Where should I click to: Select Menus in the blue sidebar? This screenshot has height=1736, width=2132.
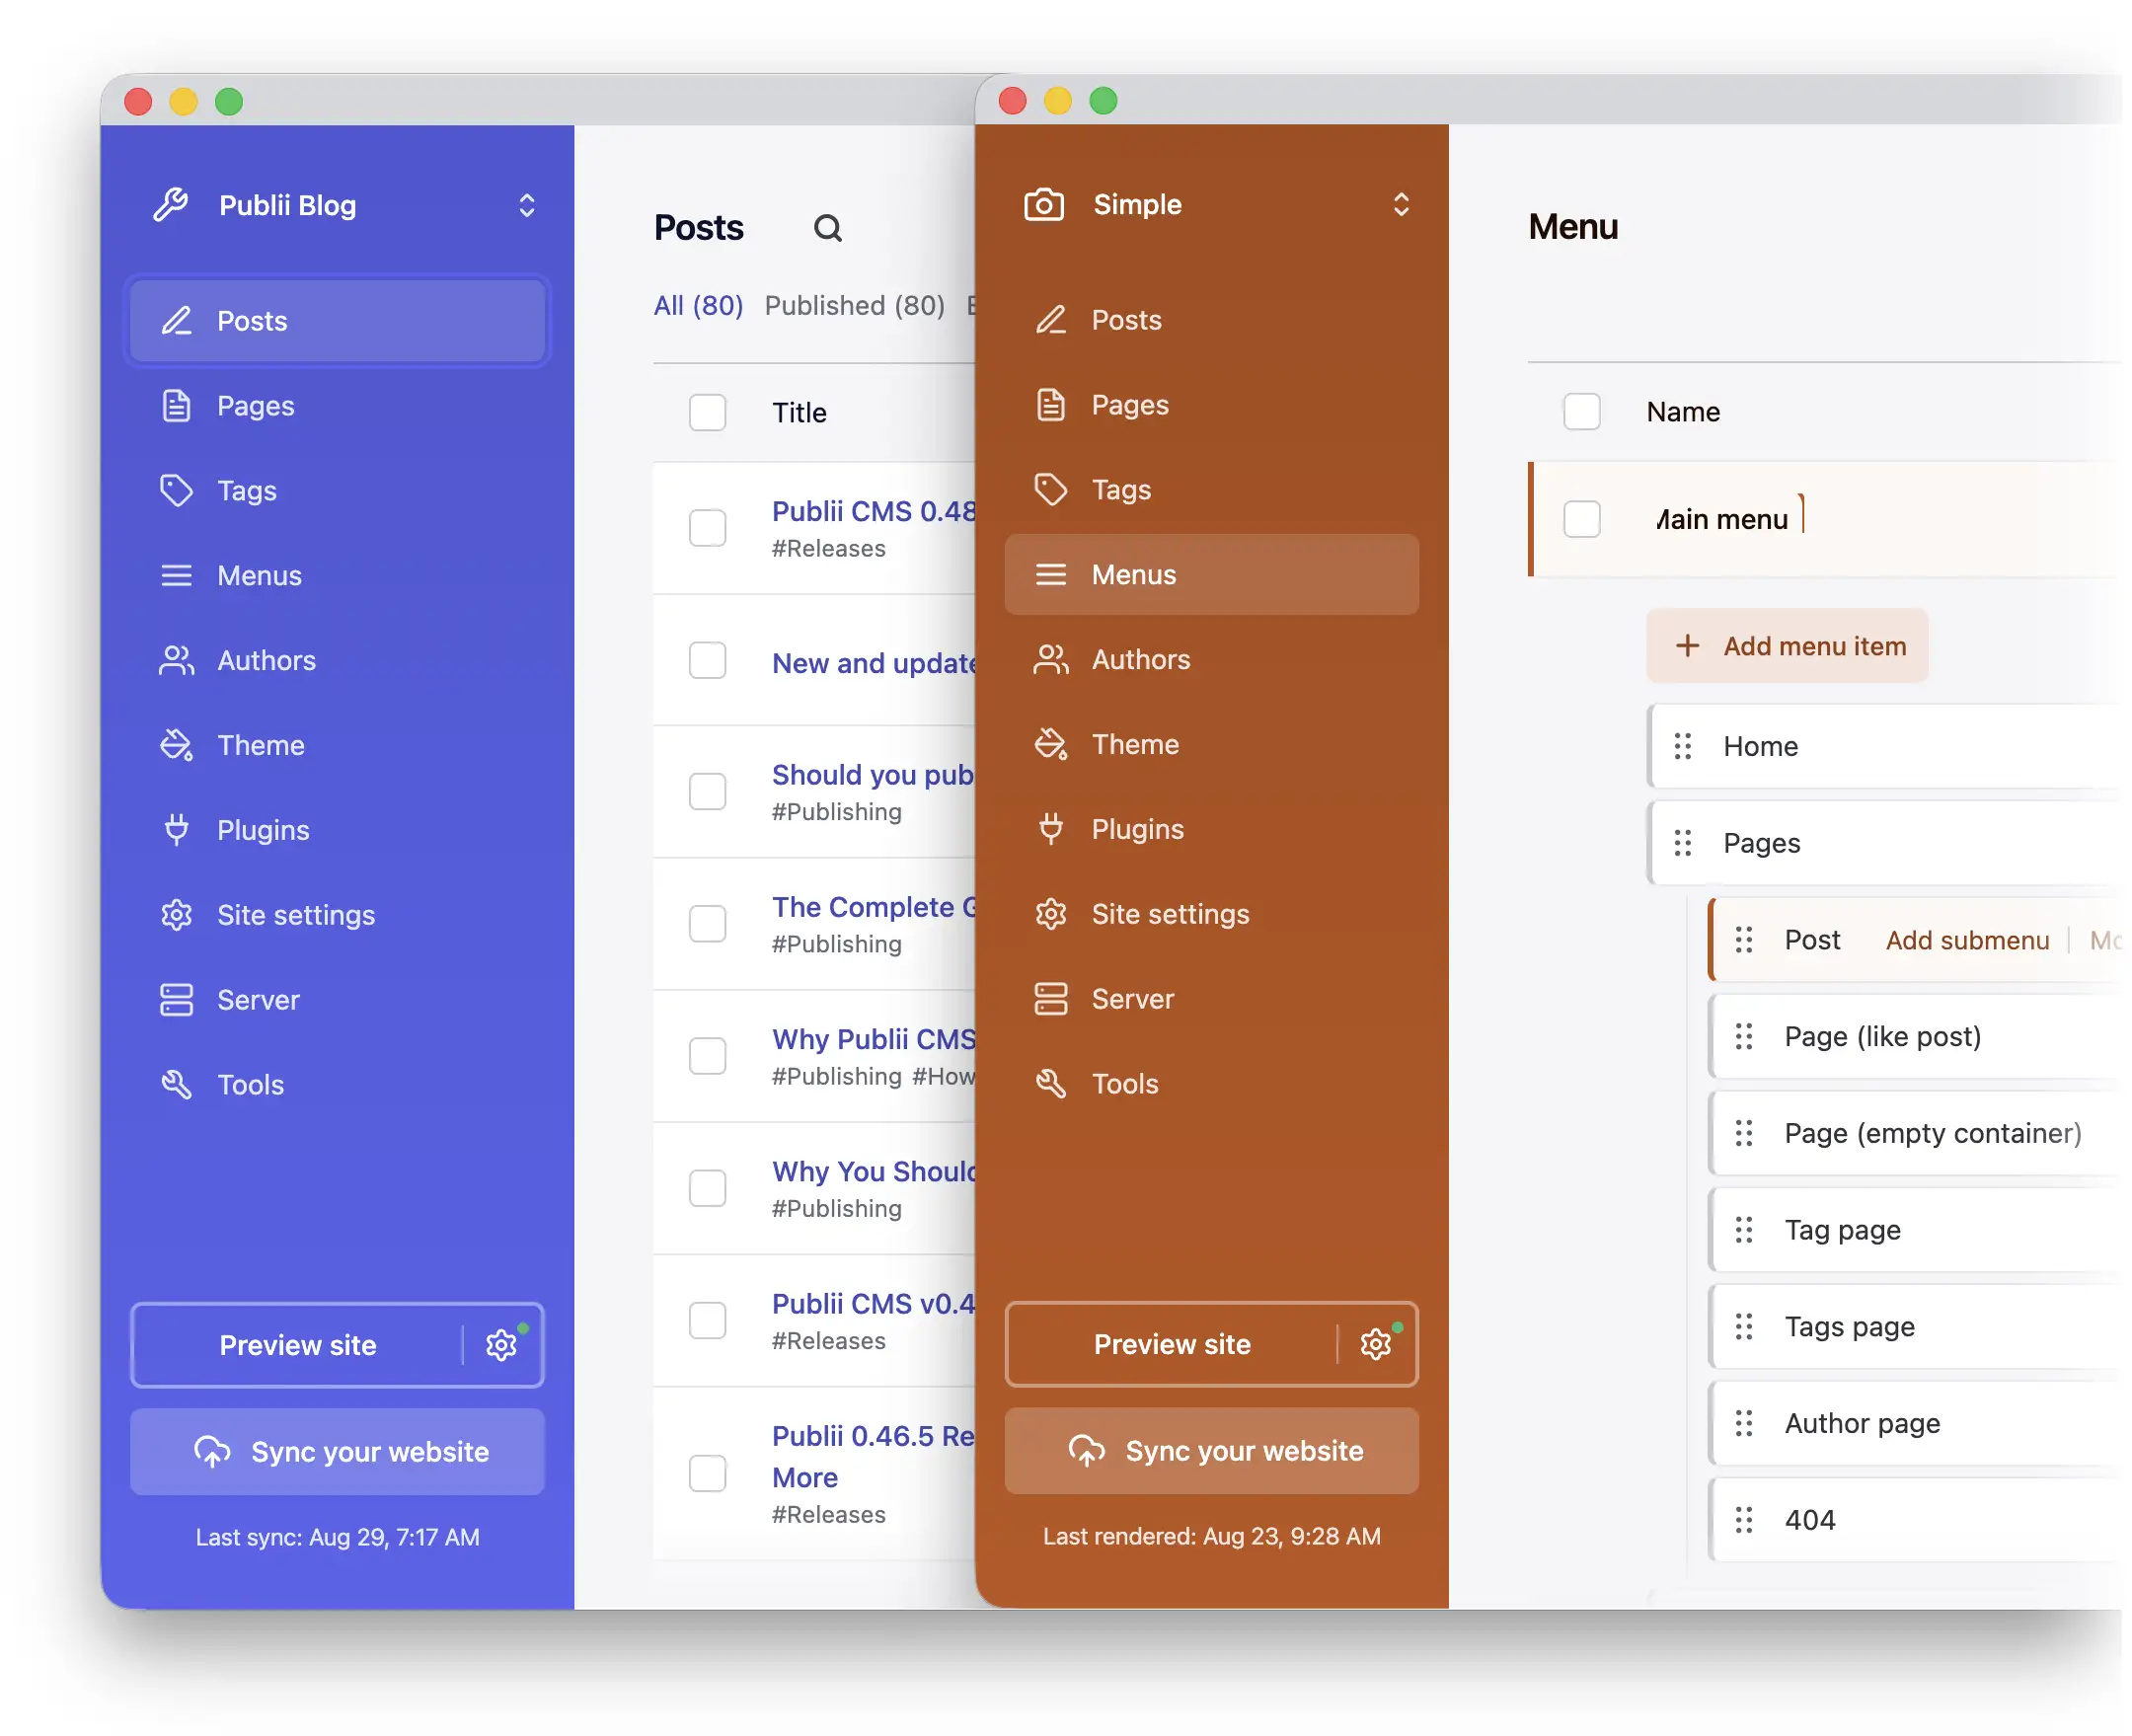tap(337, 576)
